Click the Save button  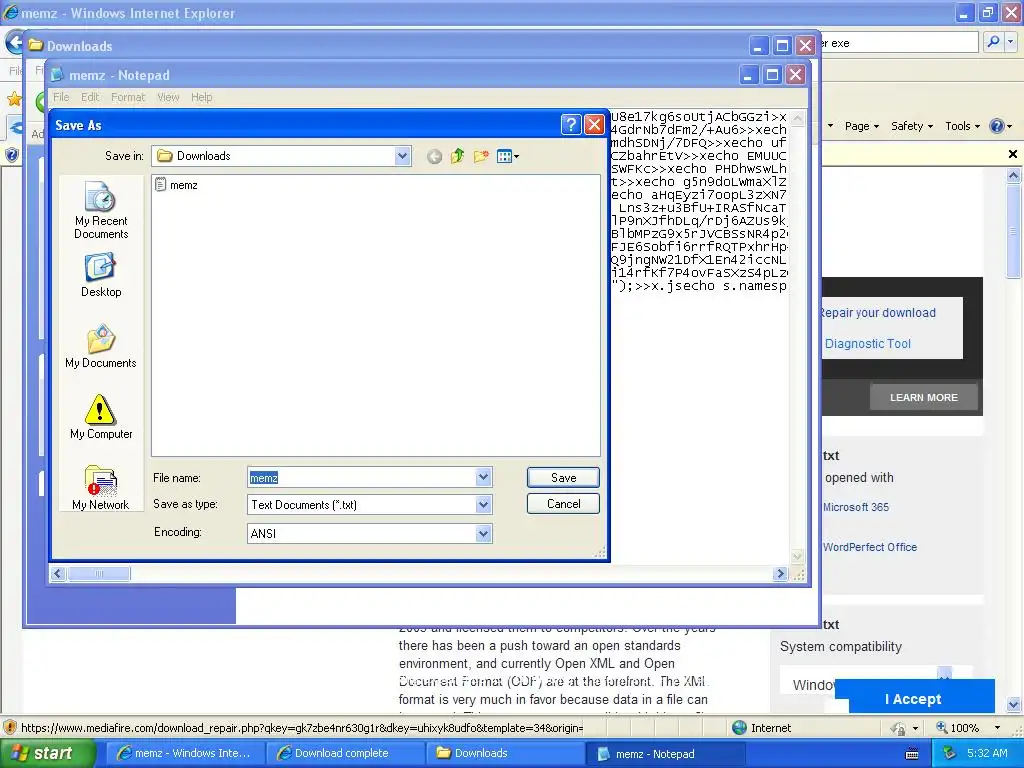pyautogui.click(x=563, y=477)
